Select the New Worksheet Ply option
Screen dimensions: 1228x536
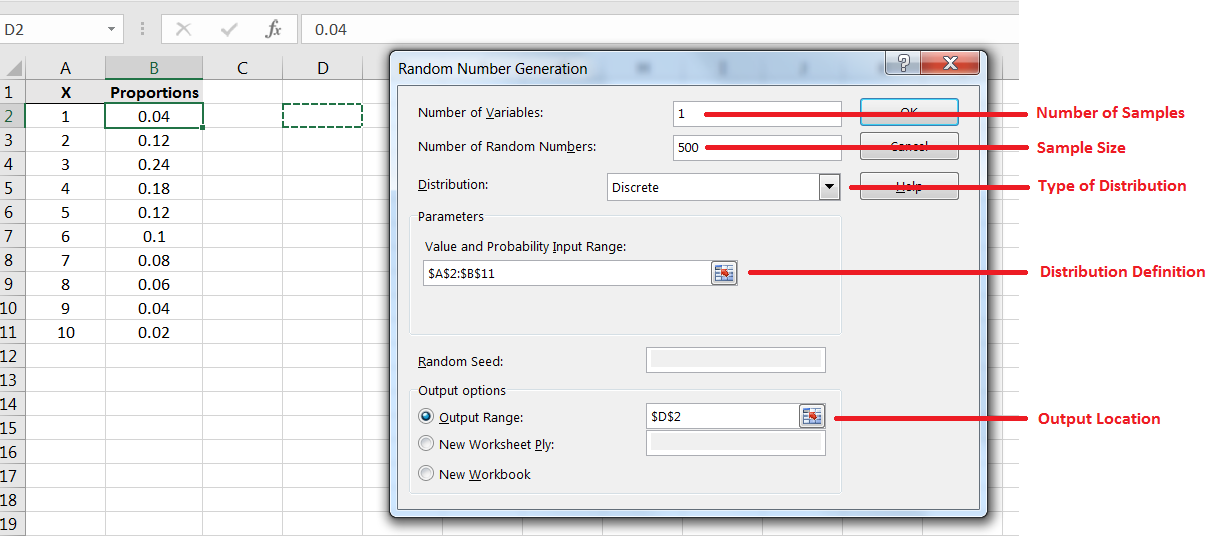pos(427,444)
